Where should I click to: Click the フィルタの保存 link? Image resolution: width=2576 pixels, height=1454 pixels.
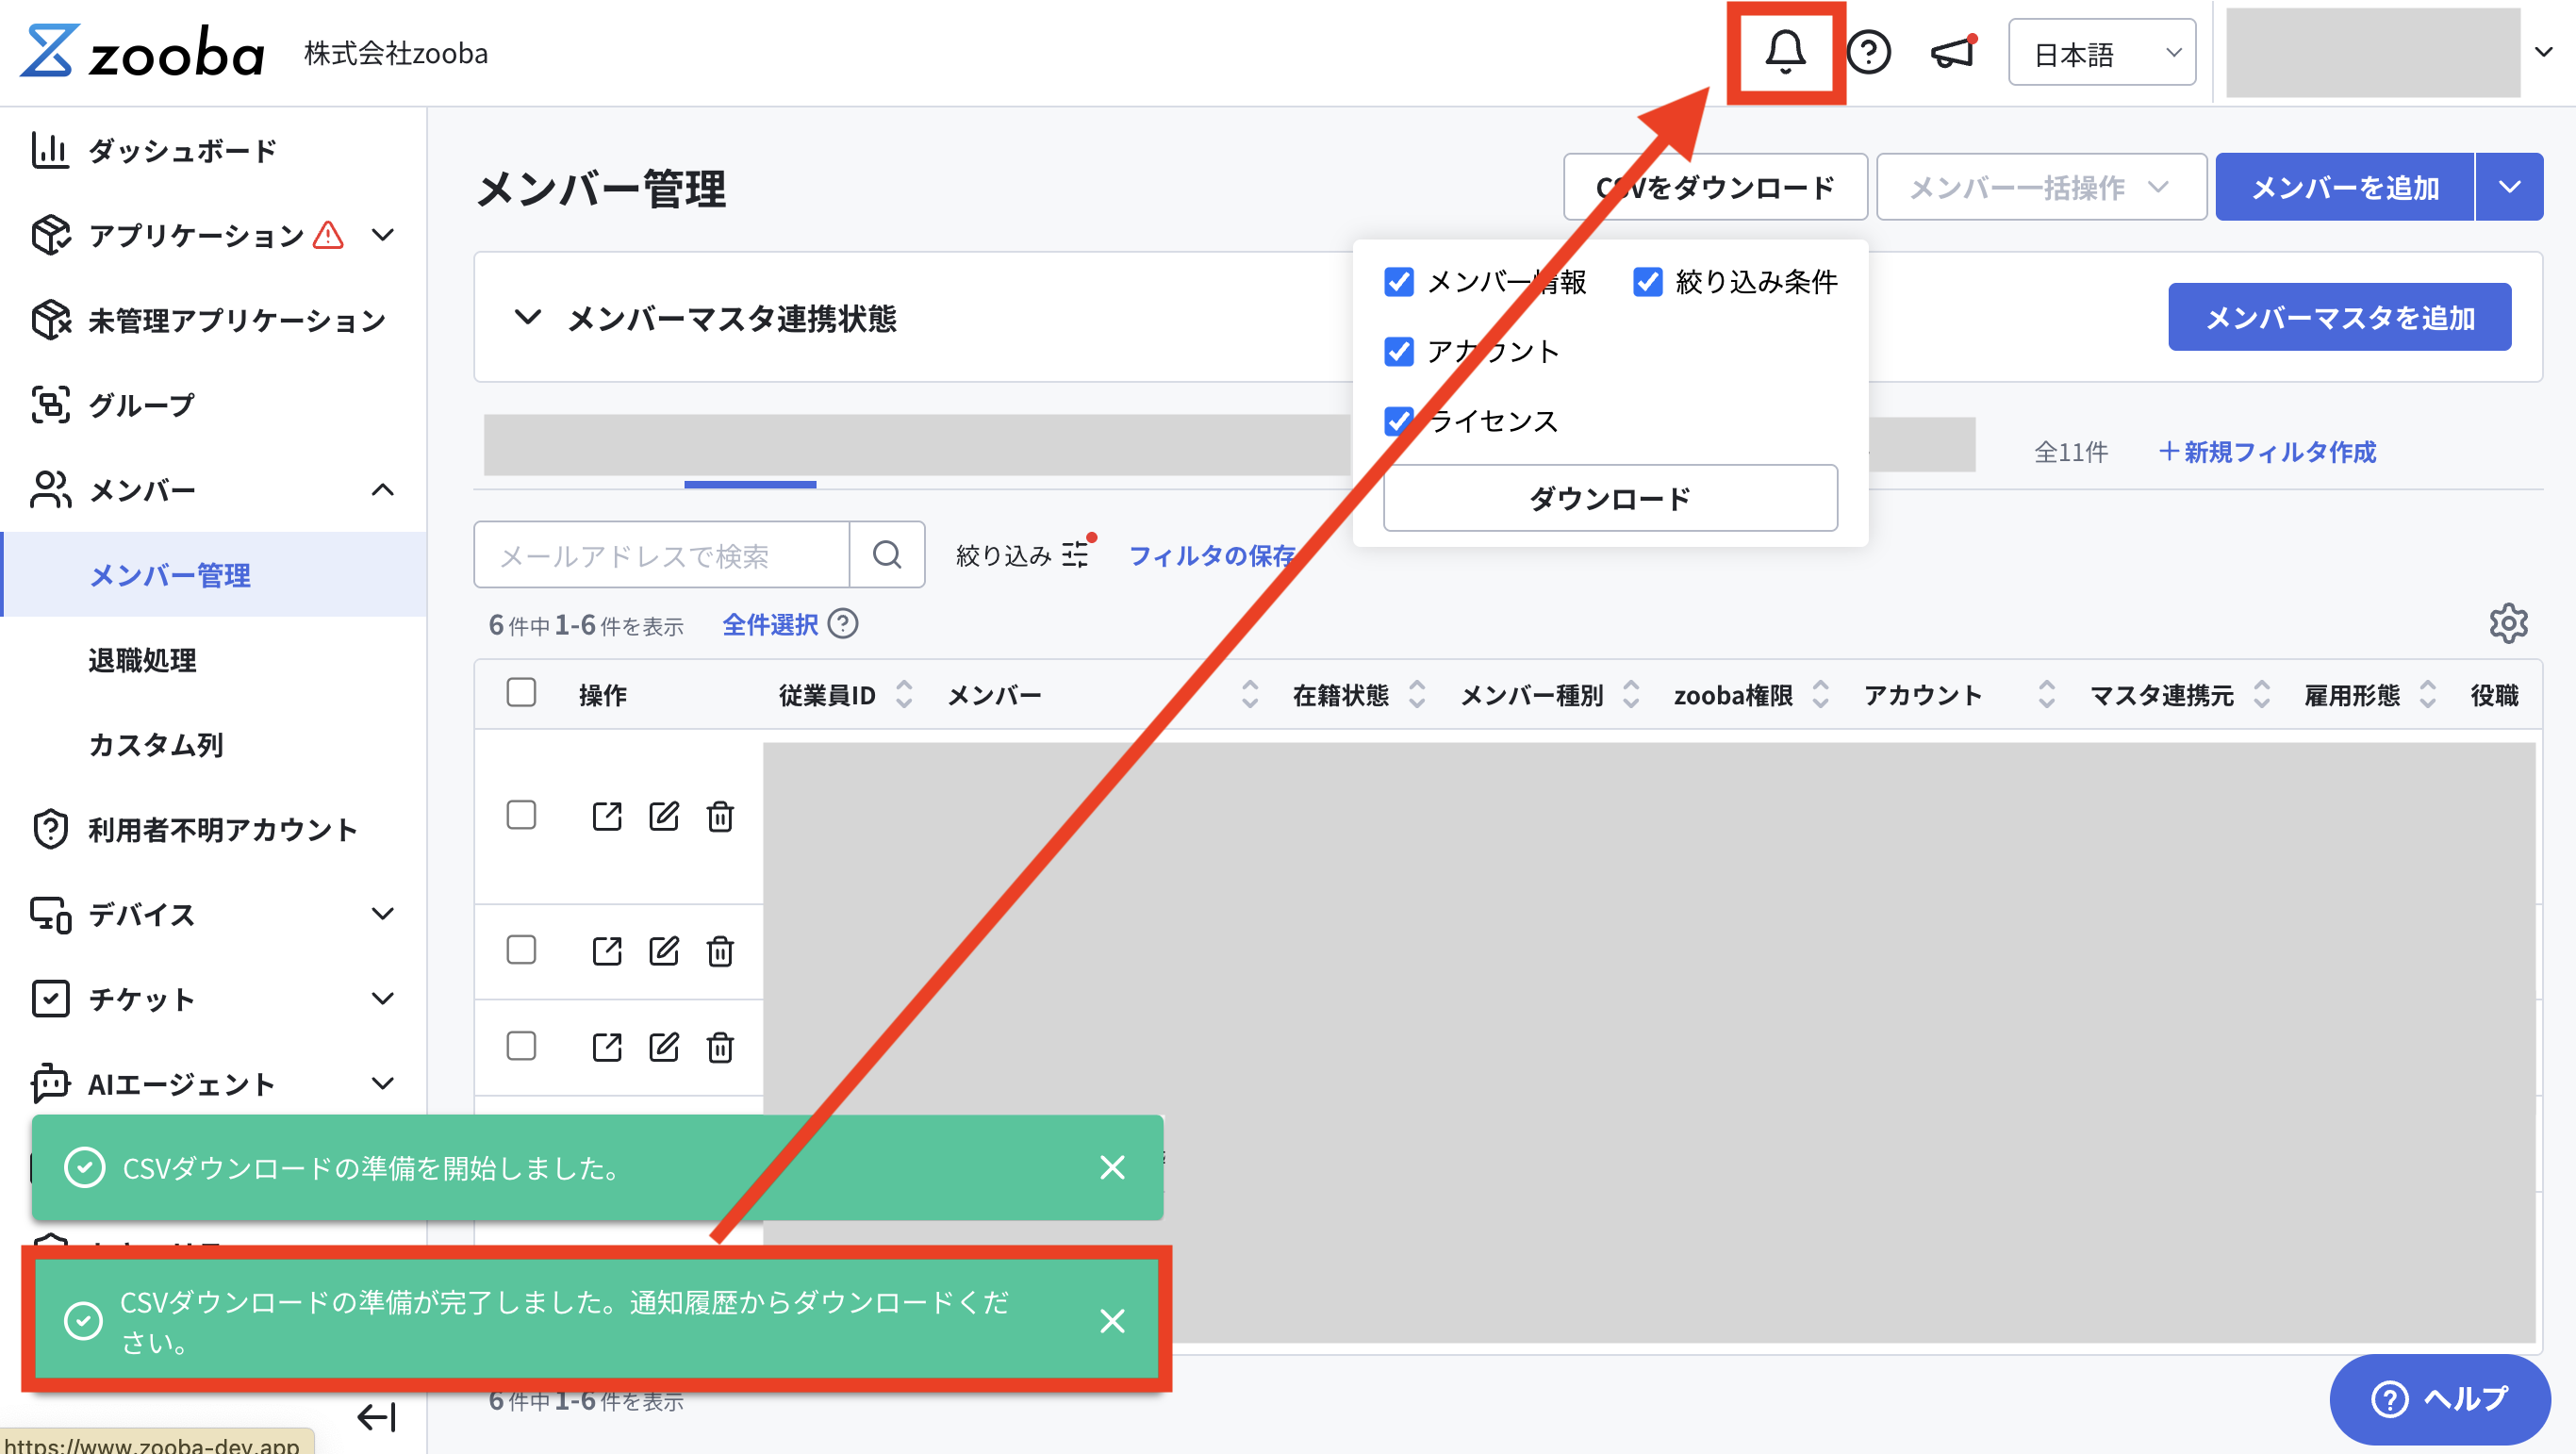click(1212, 555)
